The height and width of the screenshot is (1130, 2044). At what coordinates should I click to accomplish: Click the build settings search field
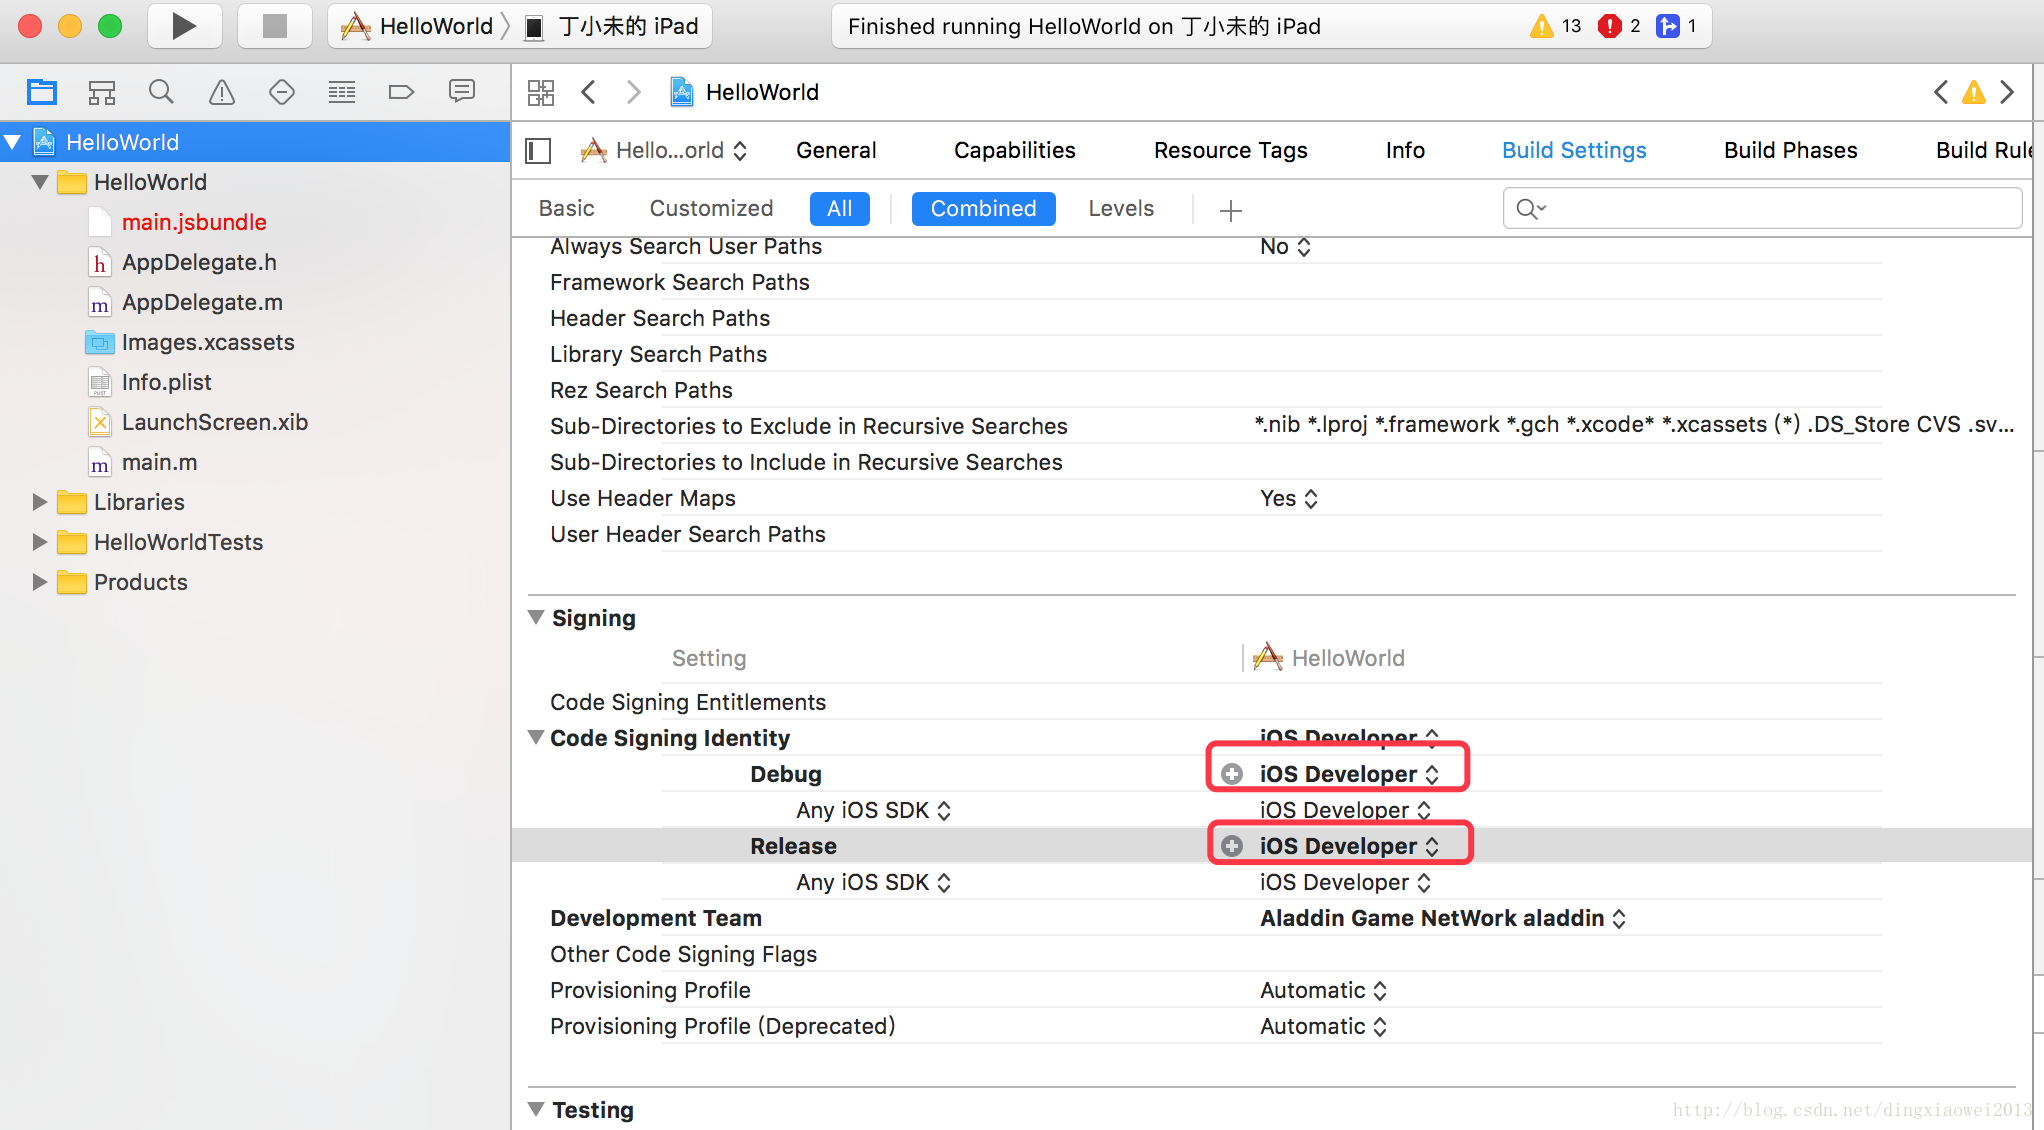(x=1762, y=208)
